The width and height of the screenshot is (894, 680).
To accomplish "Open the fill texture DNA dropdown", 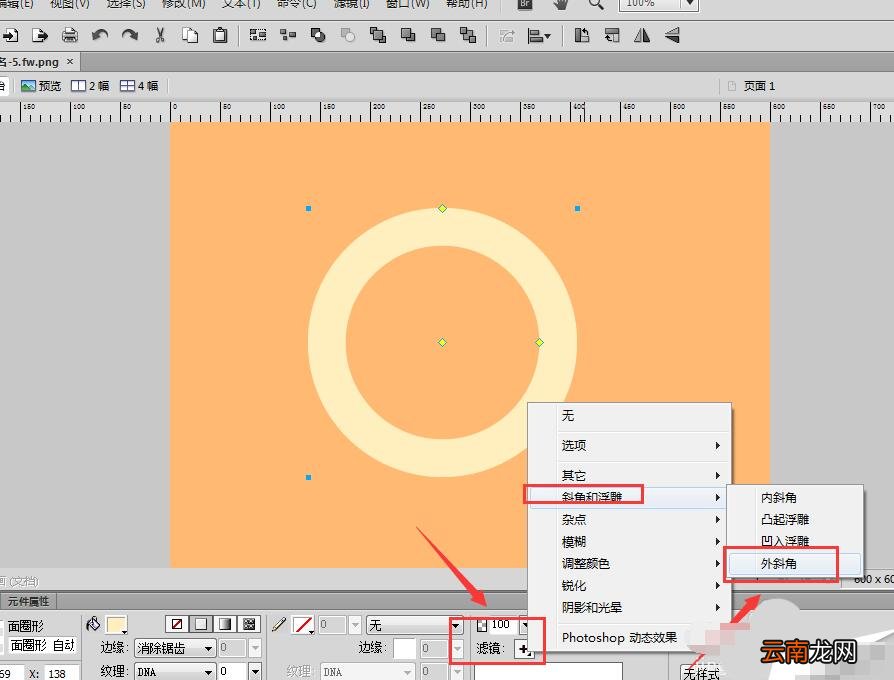I will click(x=175, y=671).
